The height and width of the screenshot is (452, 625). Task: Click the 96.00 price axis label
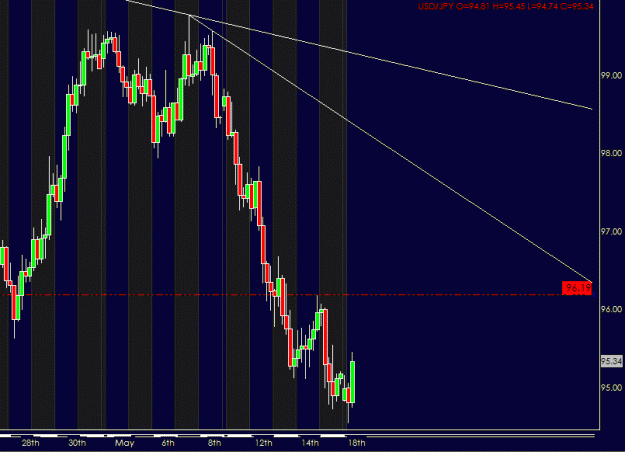(x=611, y=309)
